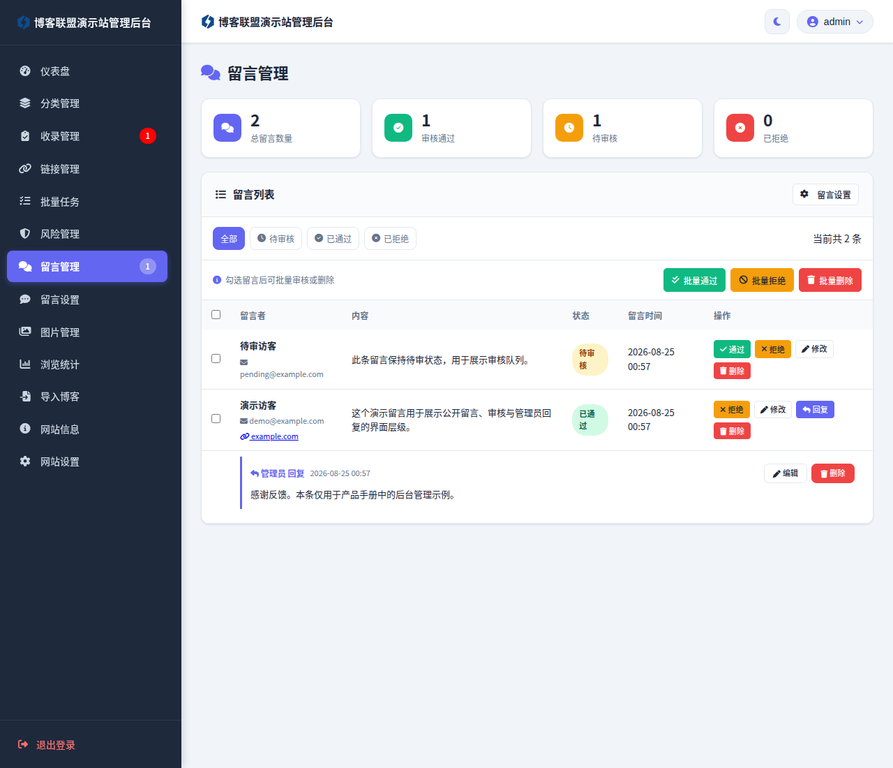Open the example.com link
Image resolution: width=893 pixels, height=768 pixels.
(x=269, y=437)
